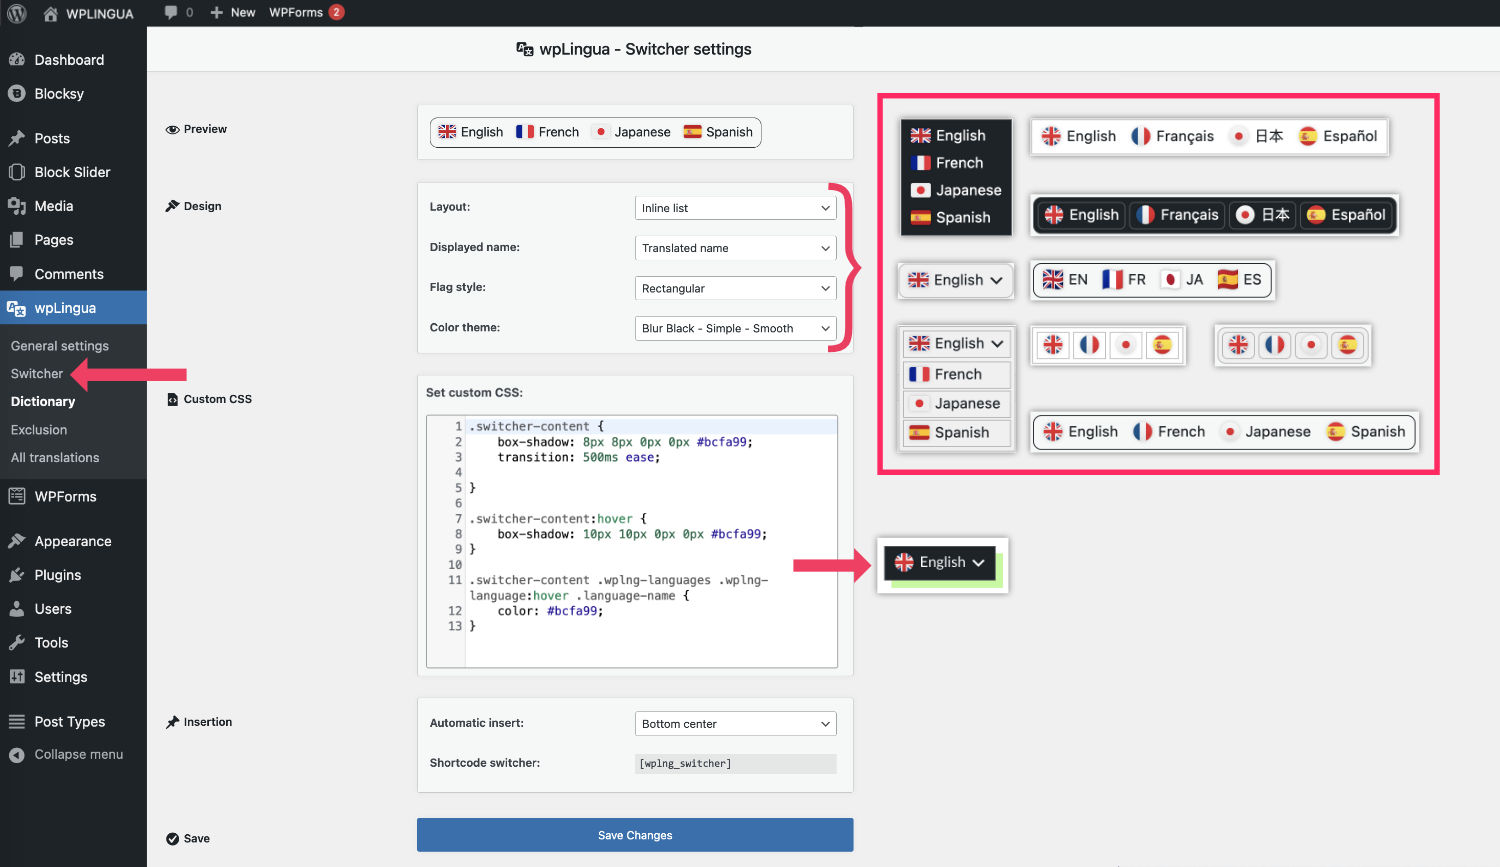Open the Dashboard gauge icon

(x=17, y=60)
